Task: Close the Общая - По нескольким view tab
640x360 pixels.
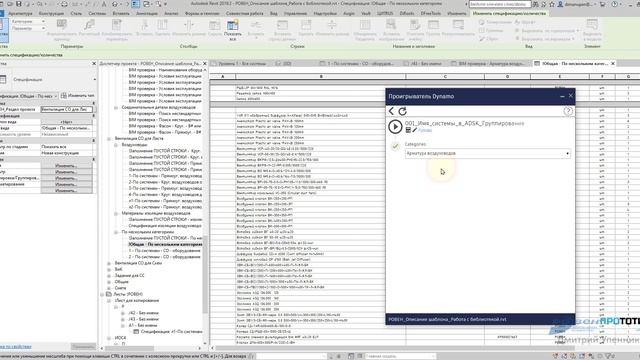Action: point(613,64)
